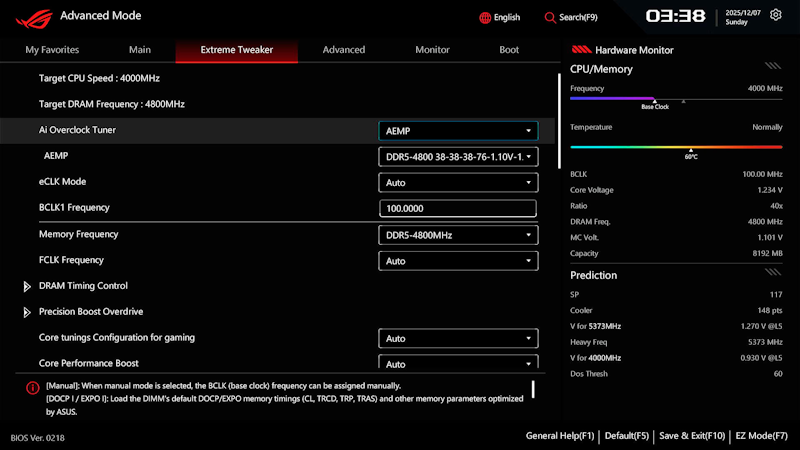Click the Search magnifier icon
This screenshot has width=800, height=450.
tap(549, 18)
